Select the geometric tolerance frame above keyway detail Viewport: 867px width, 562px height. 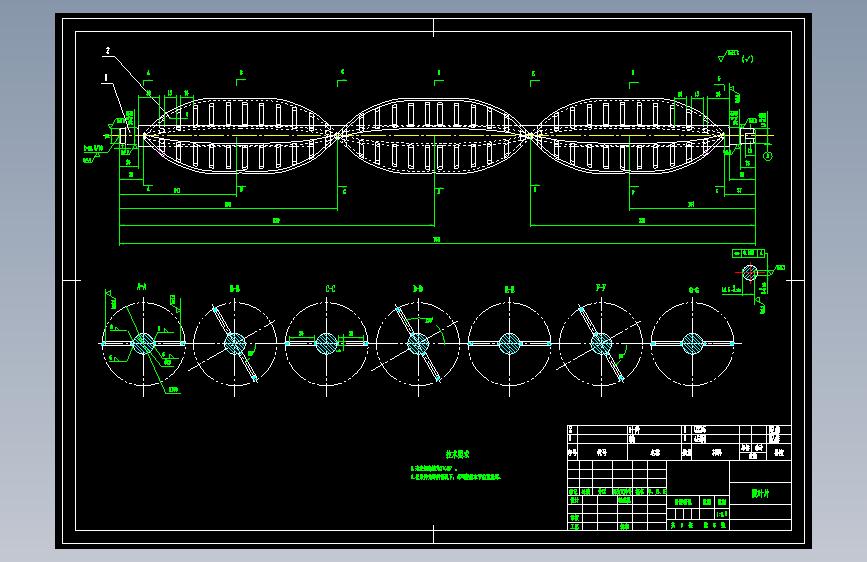748,253
